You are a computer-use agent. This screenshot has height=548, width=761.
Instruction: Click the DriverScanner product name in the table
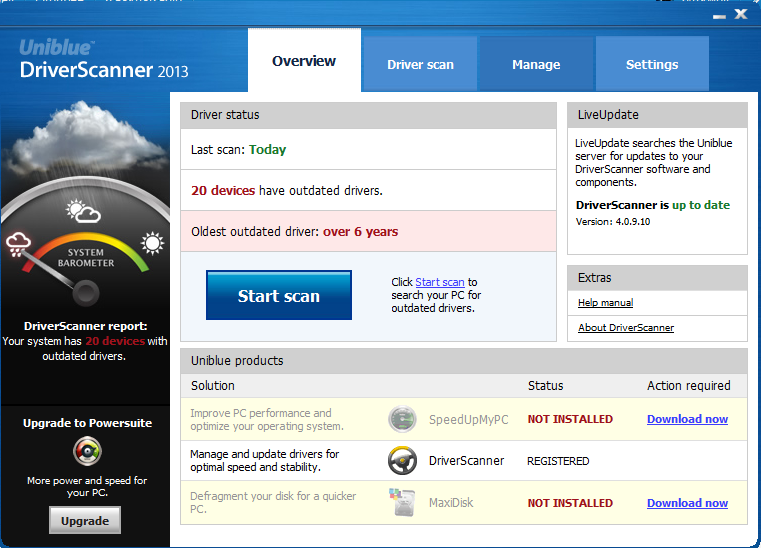(466, 461)
